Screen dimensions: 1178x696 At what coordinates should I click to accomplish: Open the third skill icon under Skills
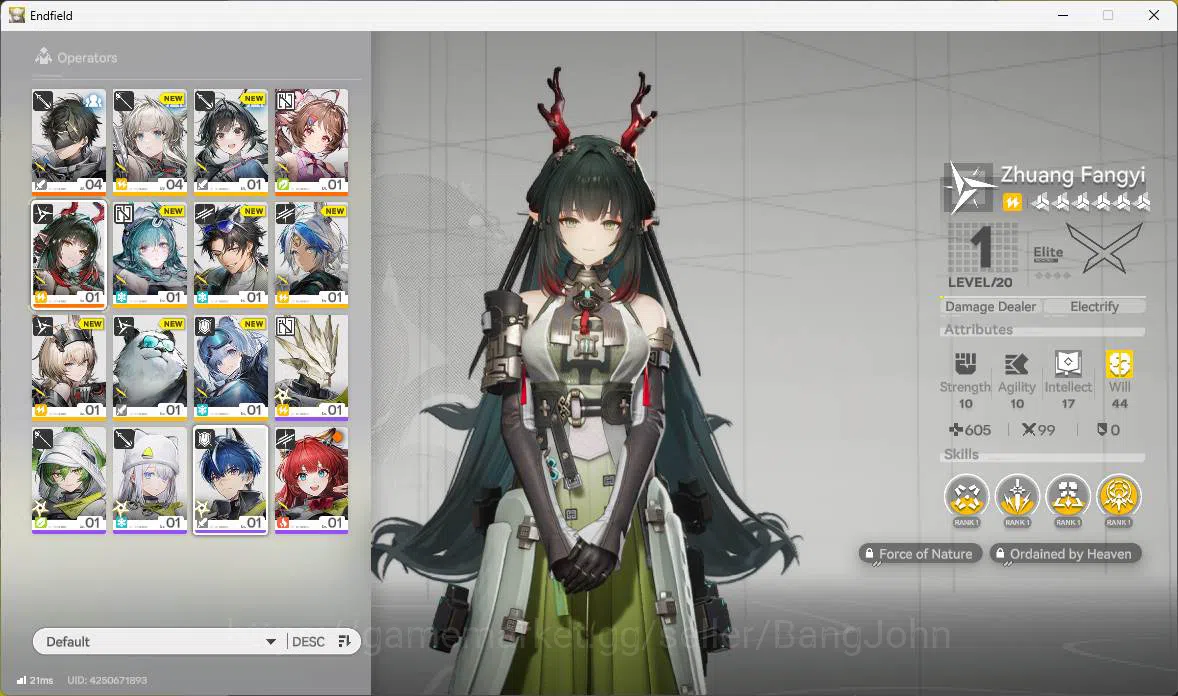tap(1068, 497)
